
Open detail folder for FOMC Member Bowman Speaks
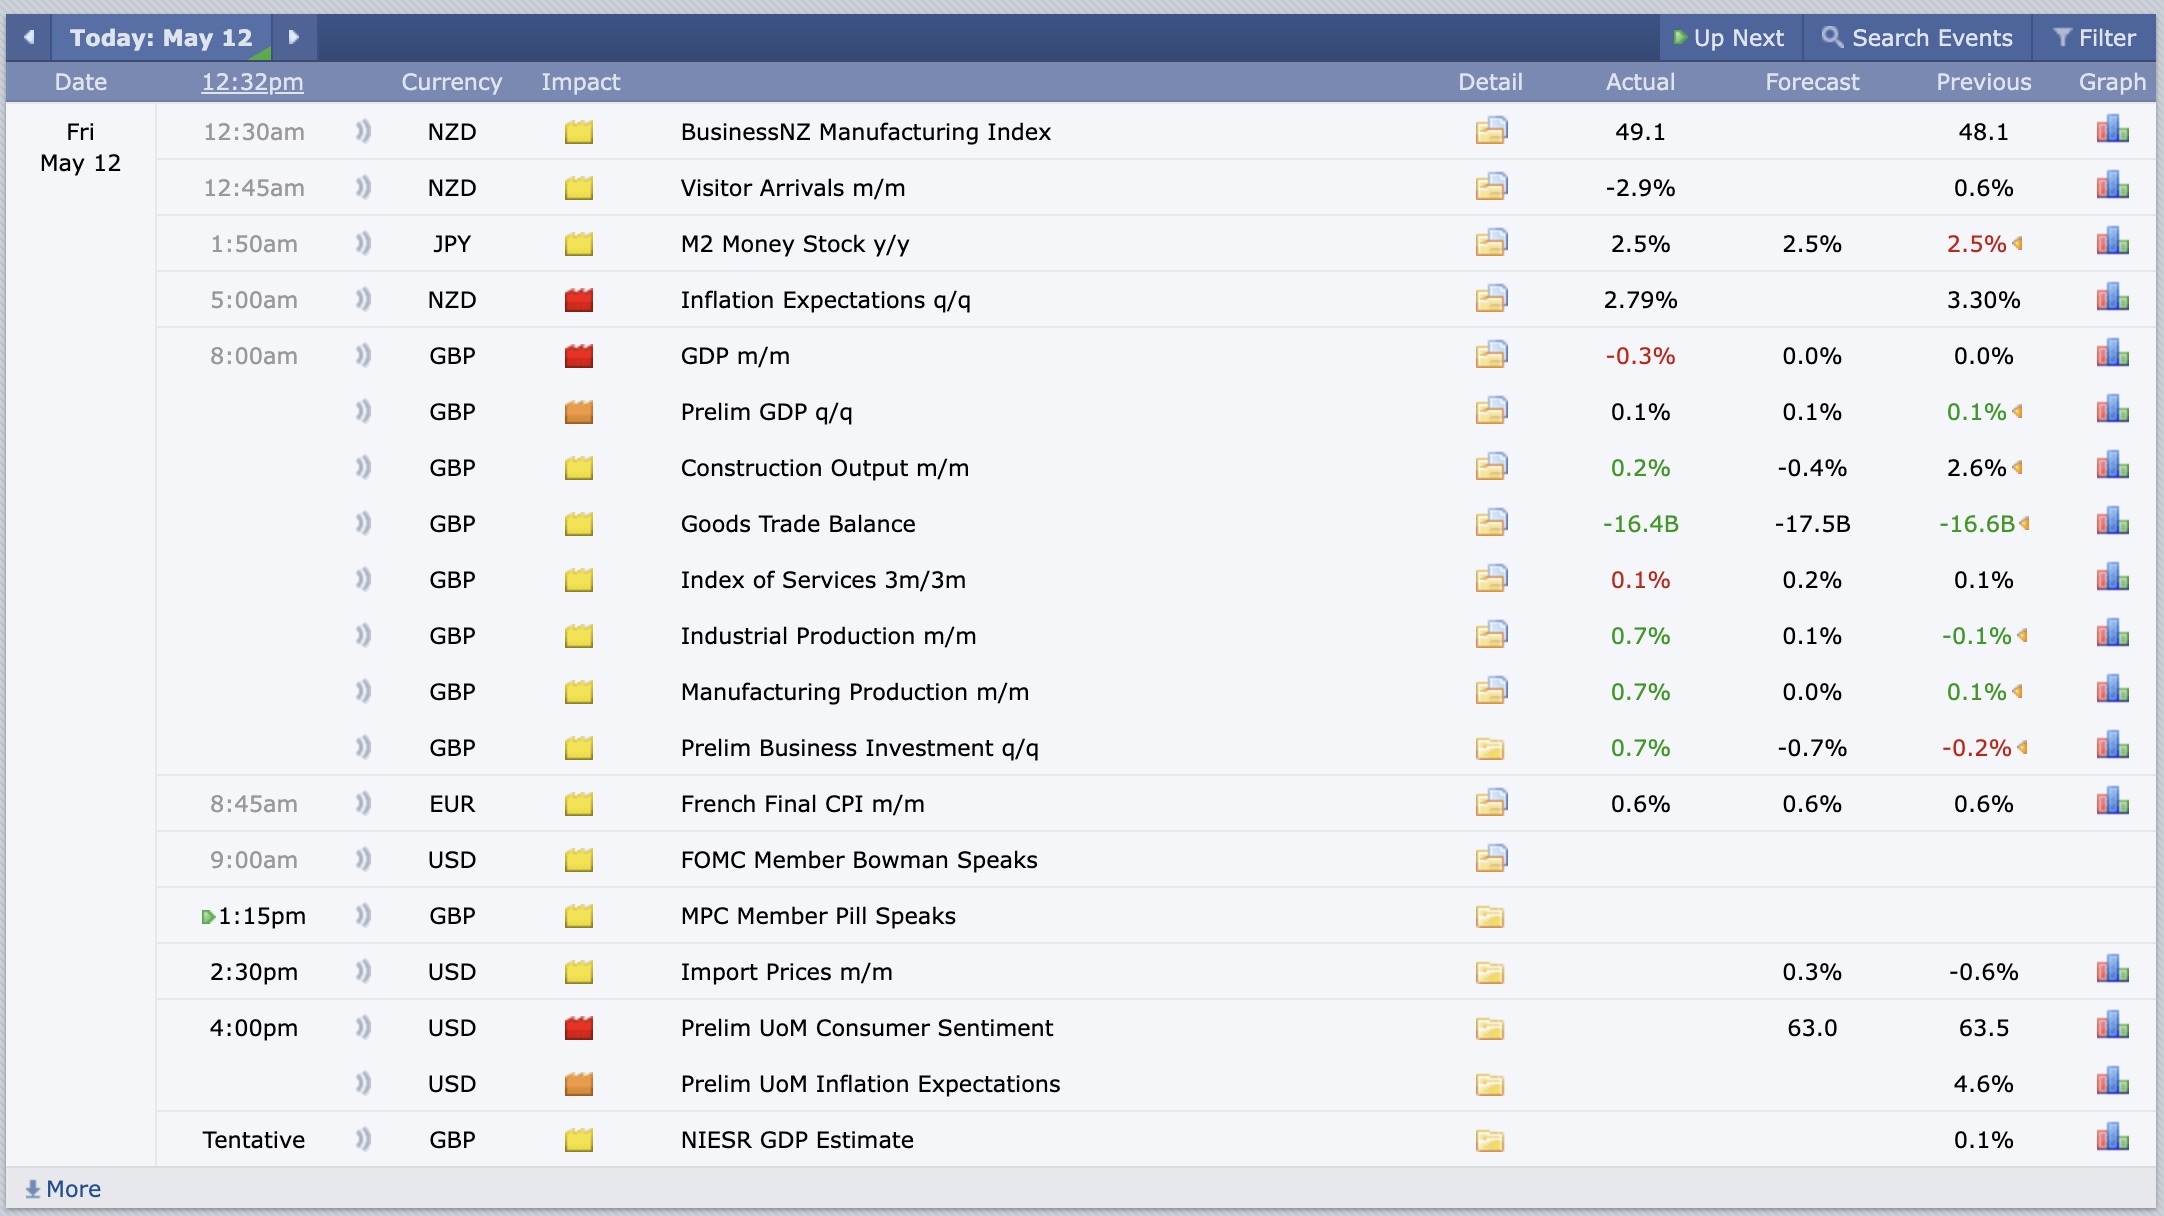pyautogui.click(x=1491, y=859)
